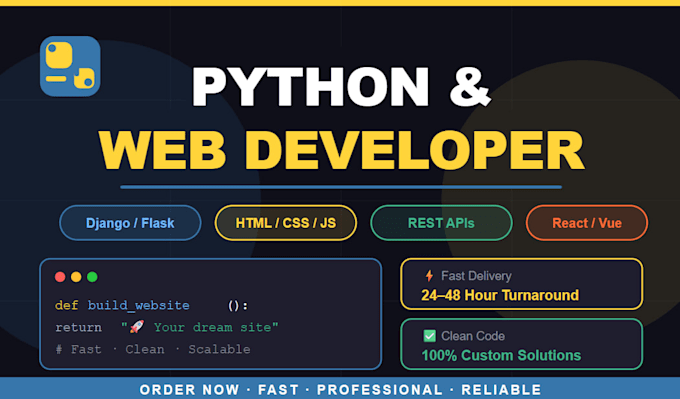The image size is (680, 399).
Task: Click the WEB DEVELOPER yellow headline
Action: [x=341, y=150]
